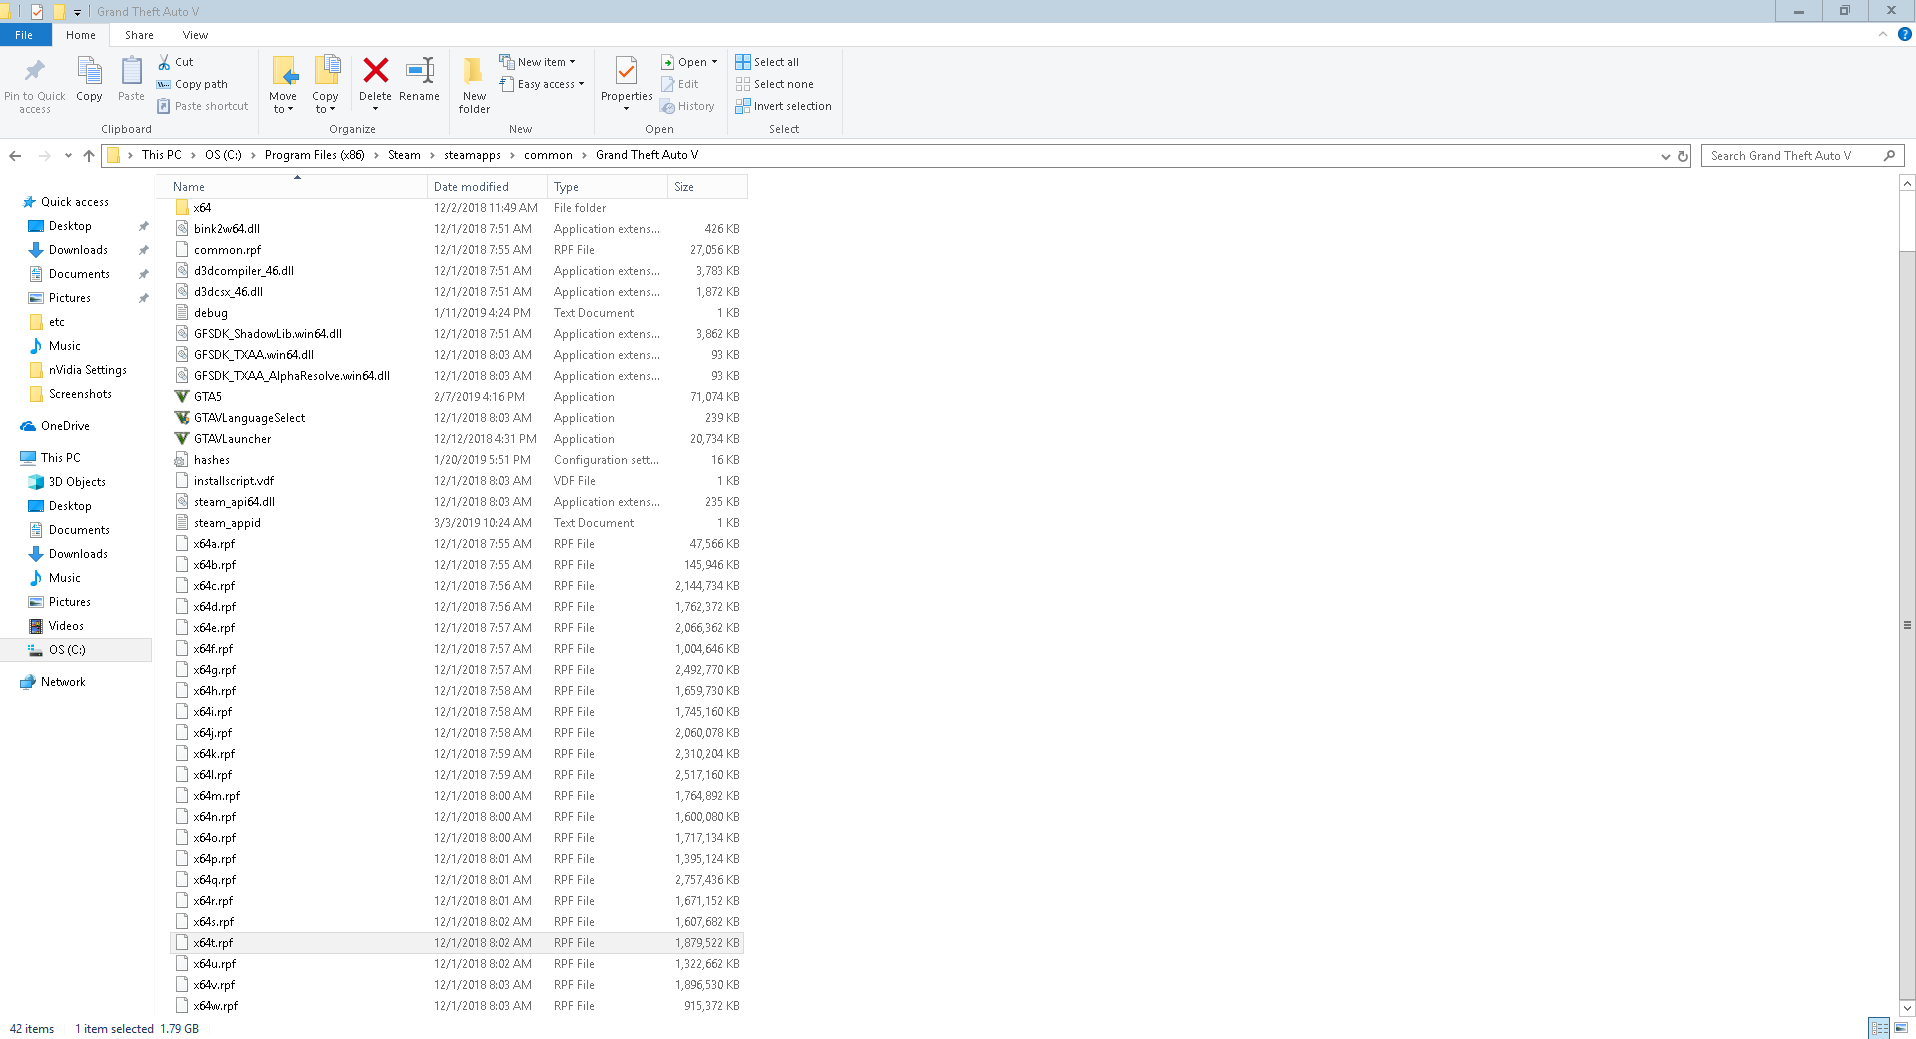1916x1039 pixels.
Task: Click the History ribbon button
Action: pos(688,106)
